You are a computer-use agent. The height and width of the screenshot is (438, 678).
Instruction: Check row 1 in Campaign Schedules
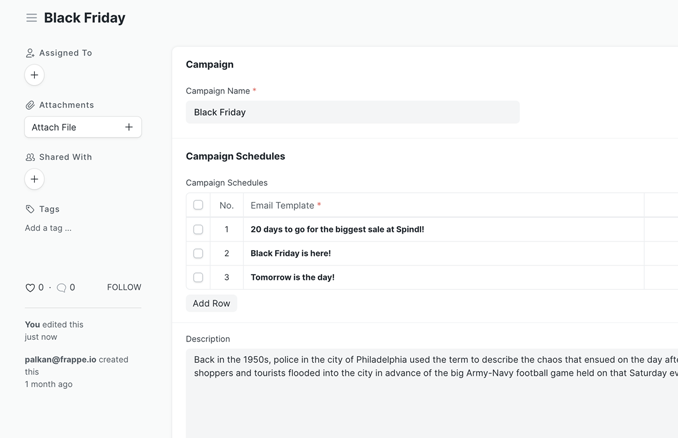point(198,229)
